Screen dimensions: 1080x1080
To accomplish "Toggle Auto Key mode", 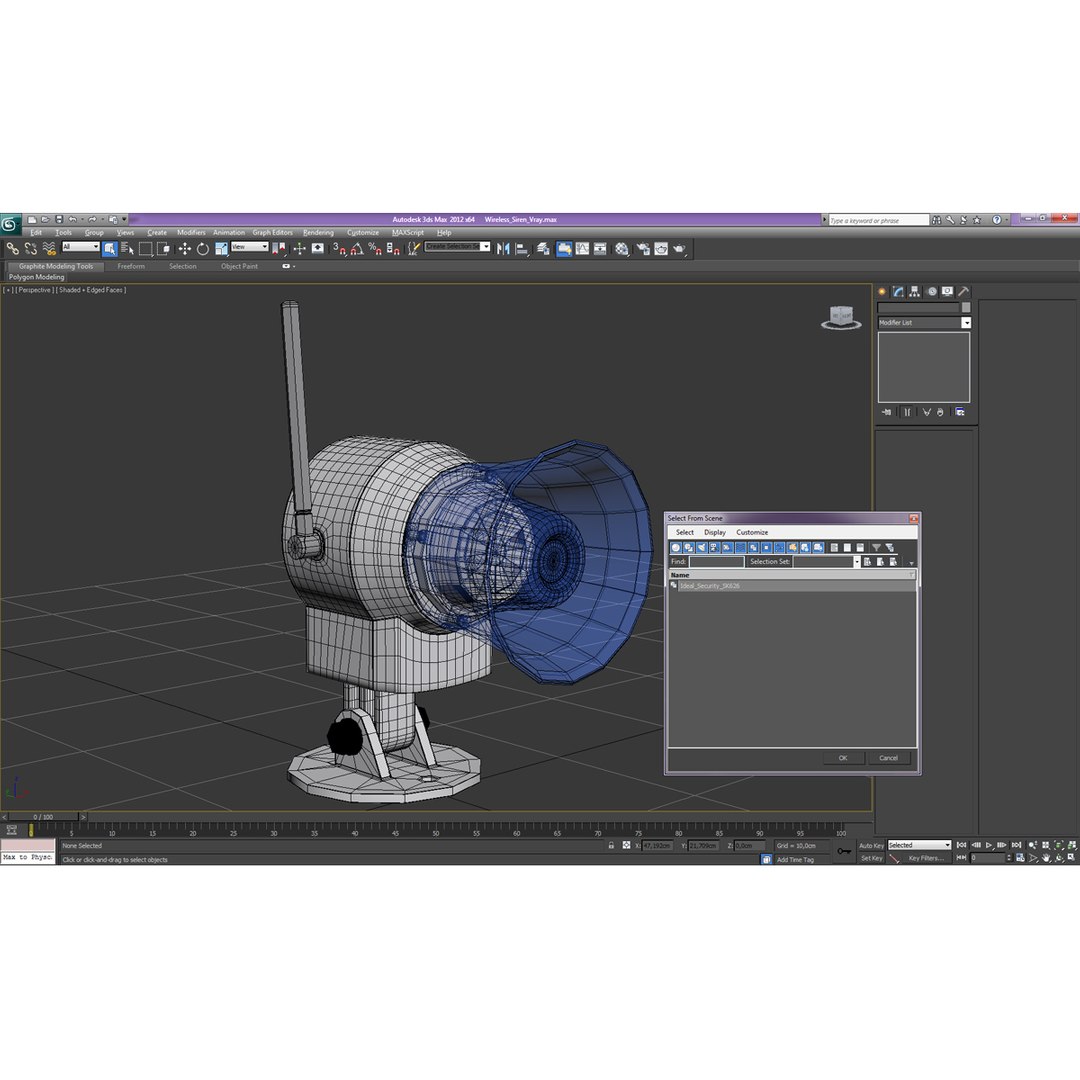I will (x=871, y=845).
